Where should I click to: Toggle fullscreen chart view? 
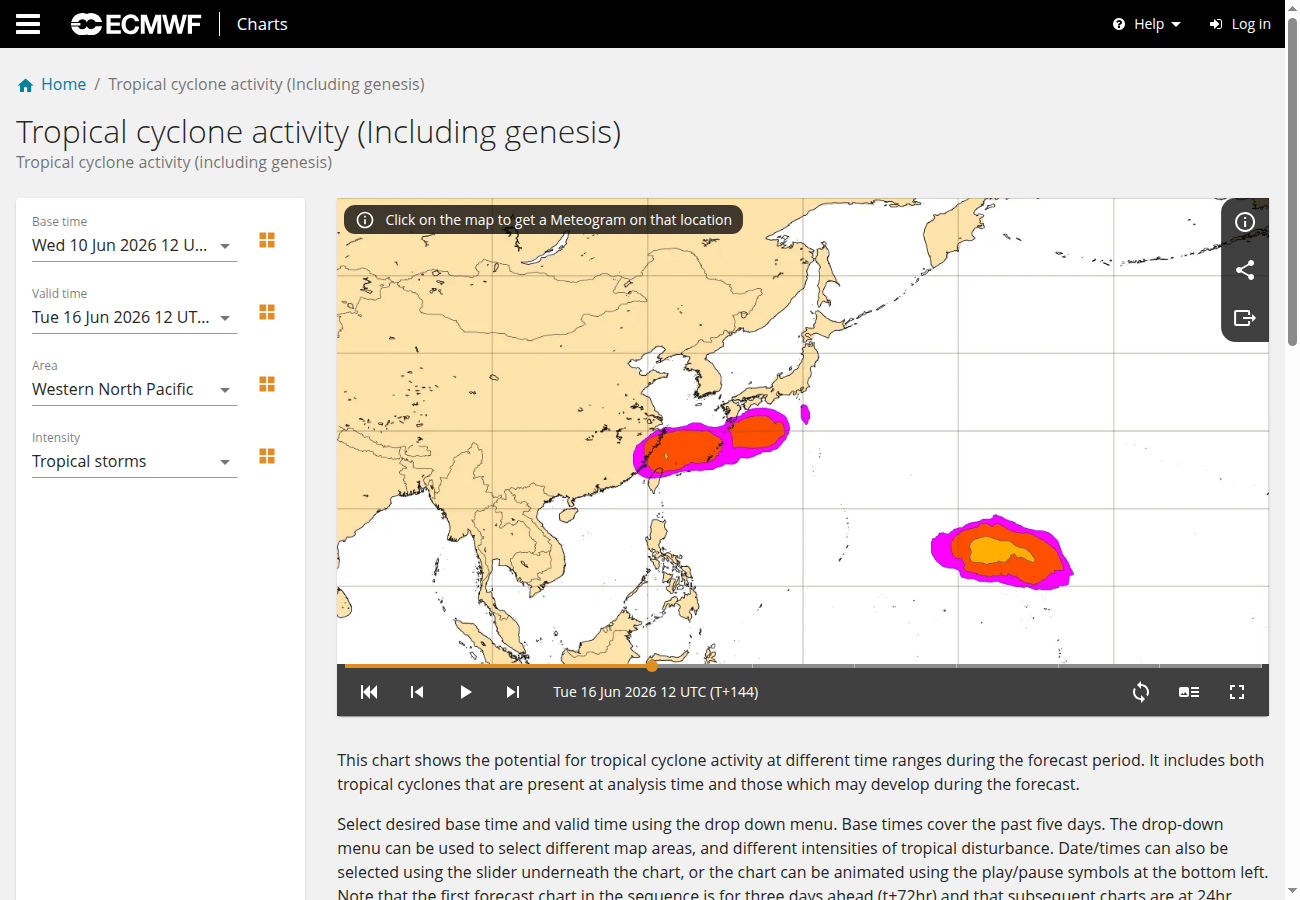[1237, 692]
